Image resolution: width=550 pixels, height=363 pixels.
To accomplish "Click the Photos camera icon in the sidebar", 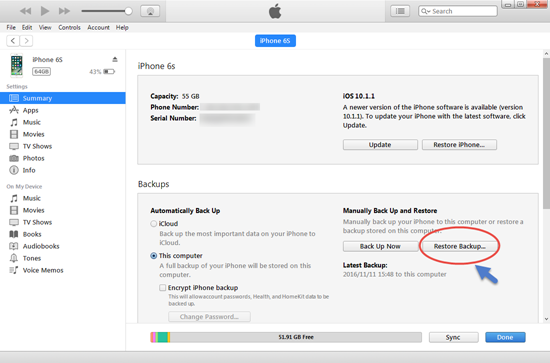I will tap(14, 158).
